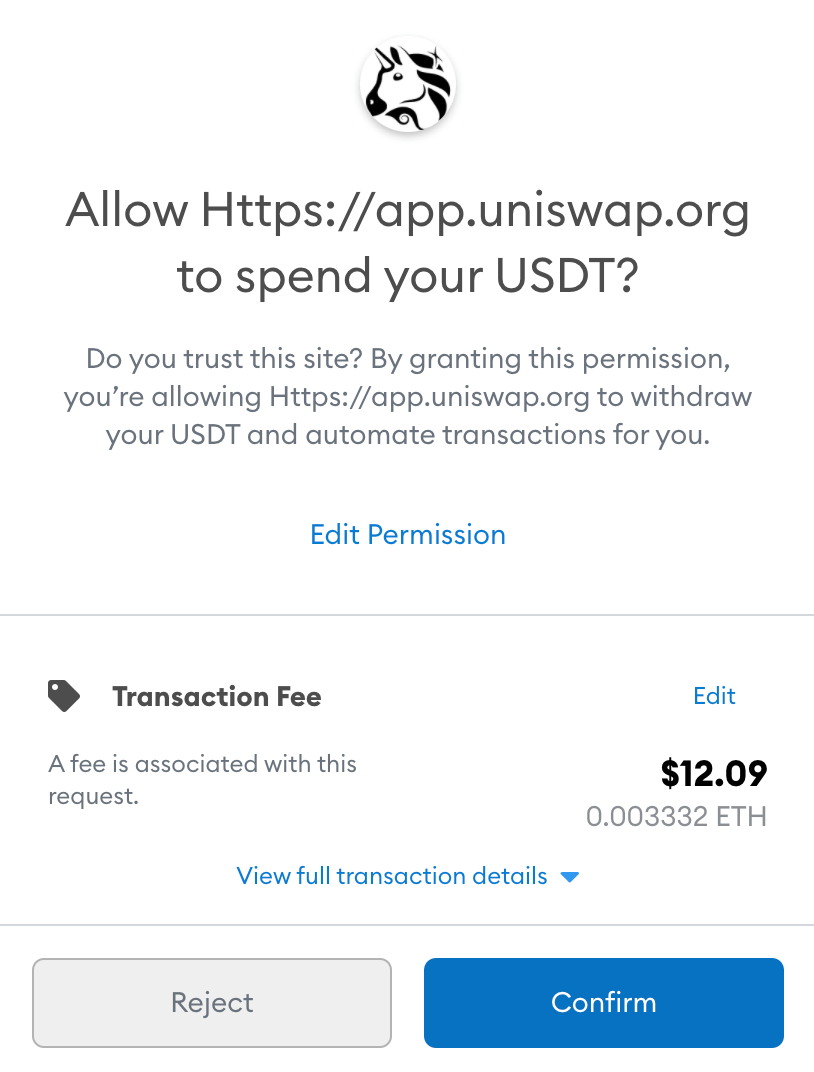Image resolution: width=814 pixels, height=1072 pixels.
Task: Click the 'Allow Https://app.uniswap.org' heading line
Action: tap(408, 210)
